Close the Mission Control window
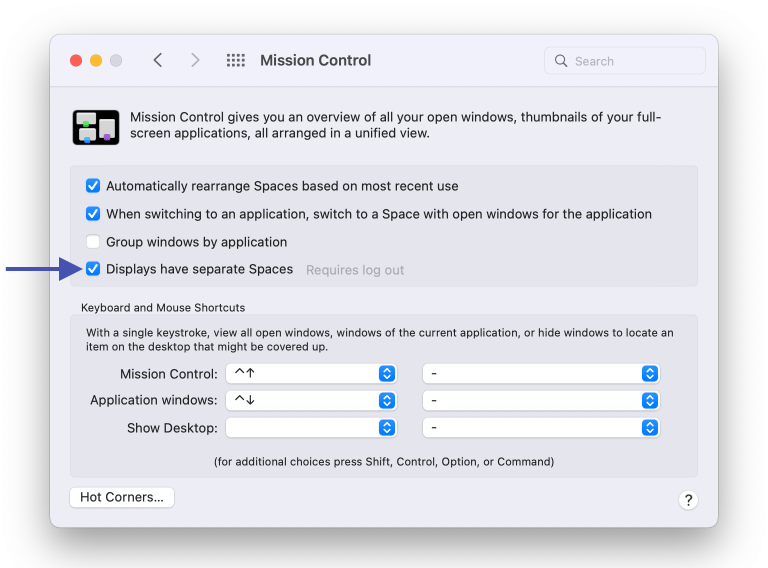The image size is (768, 568). [x=76, y=60]
